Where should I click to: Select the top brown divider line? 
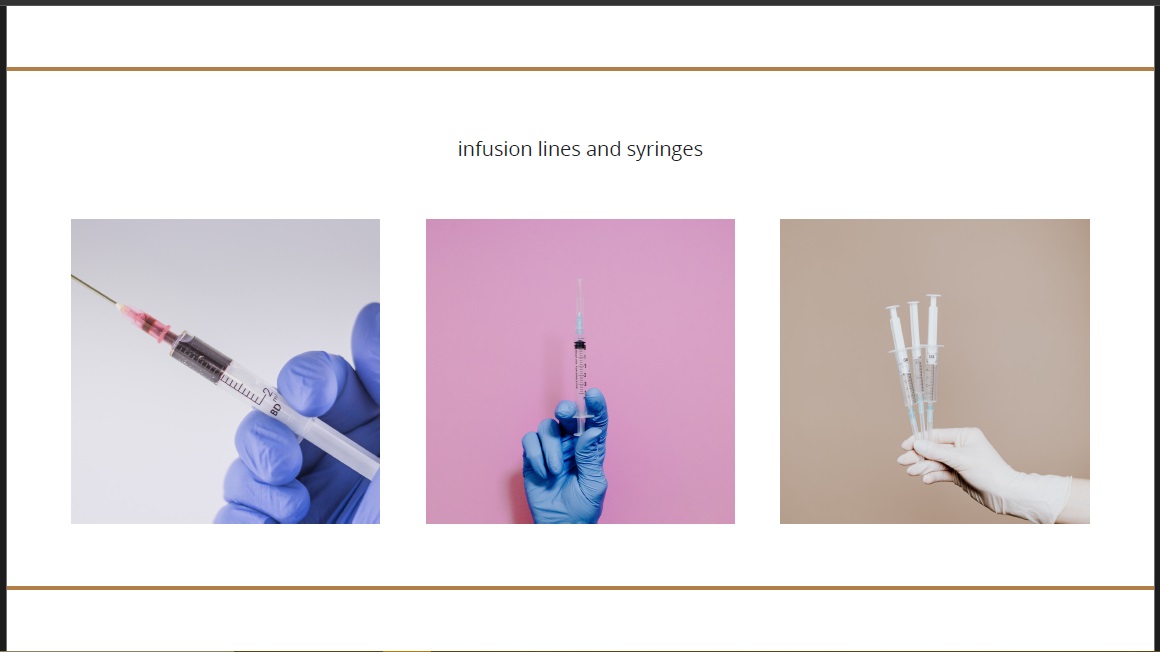(580, 69)
